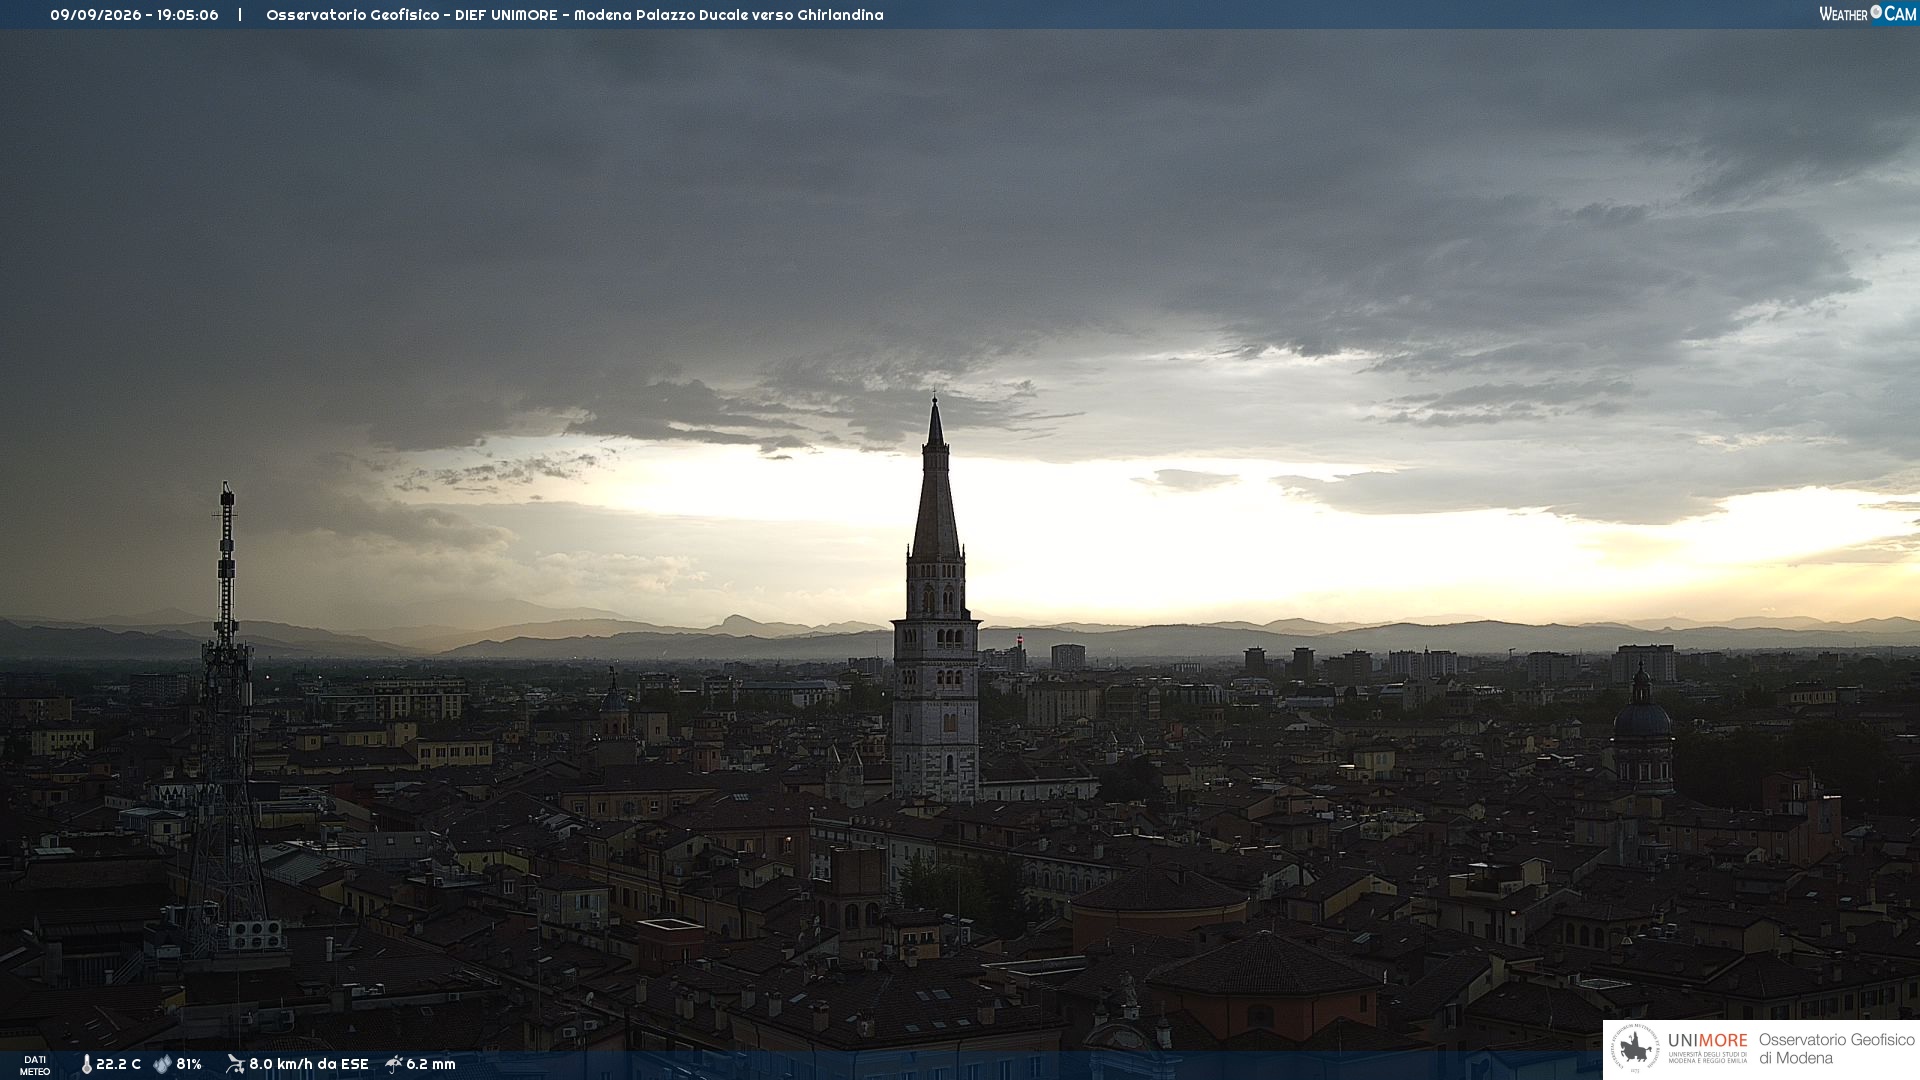Click the wind speed icon

click(235, 1064)
